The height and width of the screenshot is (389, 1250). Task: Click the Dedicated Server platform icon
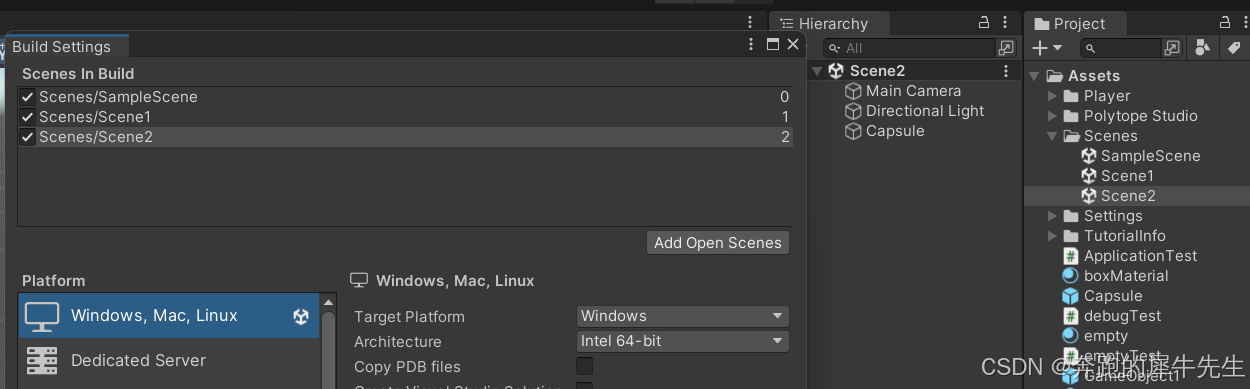(42, 360)
